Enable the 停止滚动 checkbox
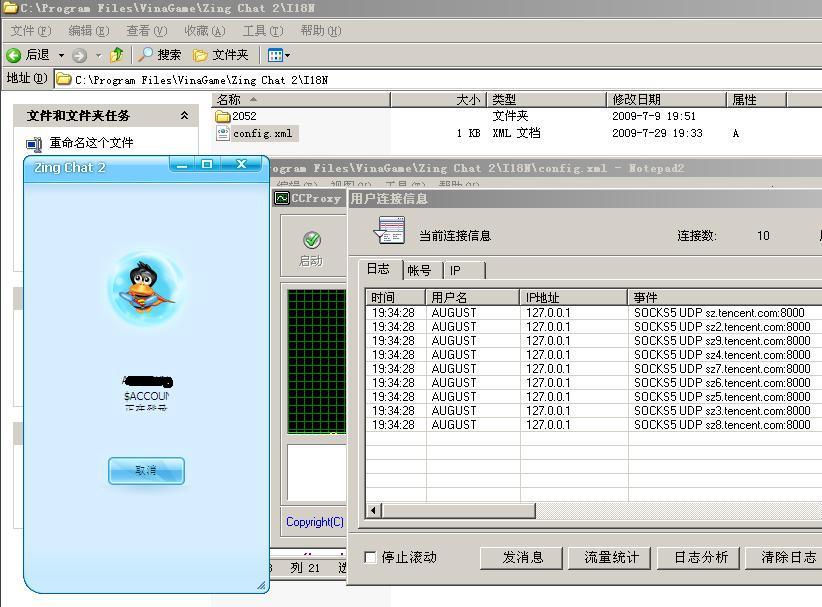822x607 pixels. pos(371,557)
